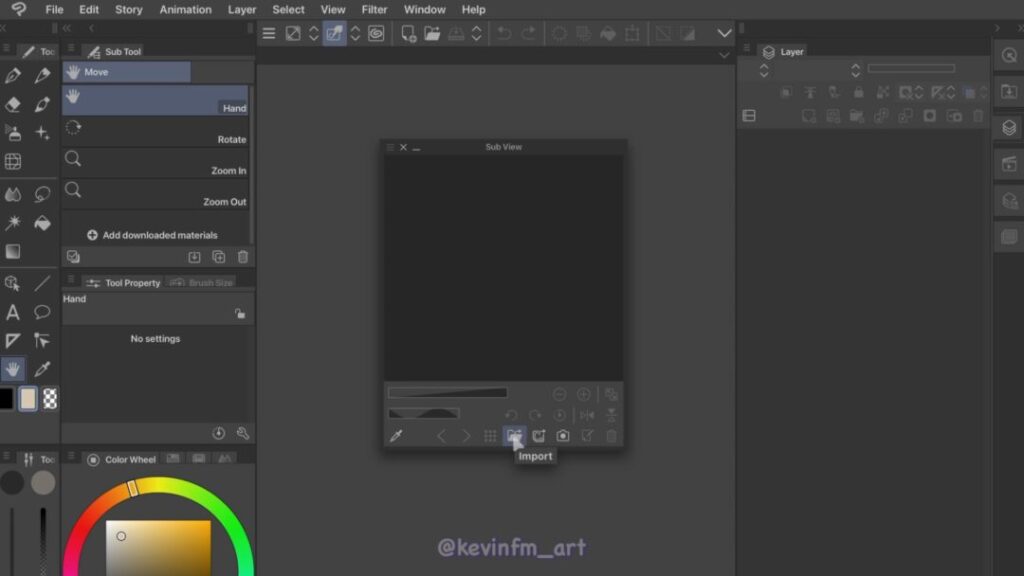The height and width of the screenshot is (576, 1024).
Task: Click the camera icon in Sub View
Action: [563, 436]
